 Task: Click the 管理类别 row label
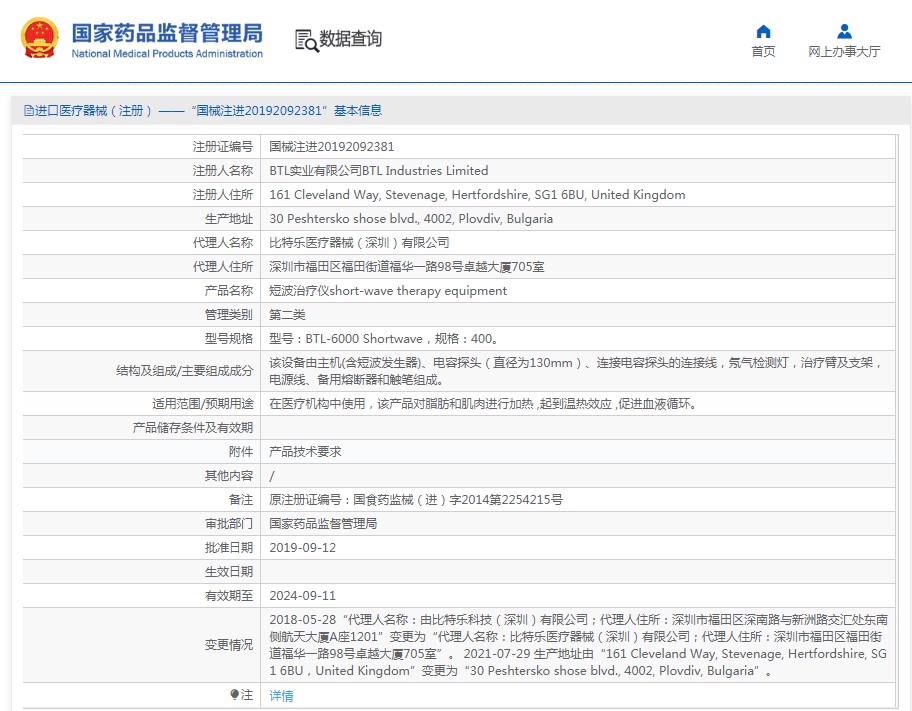coord(229,315)
